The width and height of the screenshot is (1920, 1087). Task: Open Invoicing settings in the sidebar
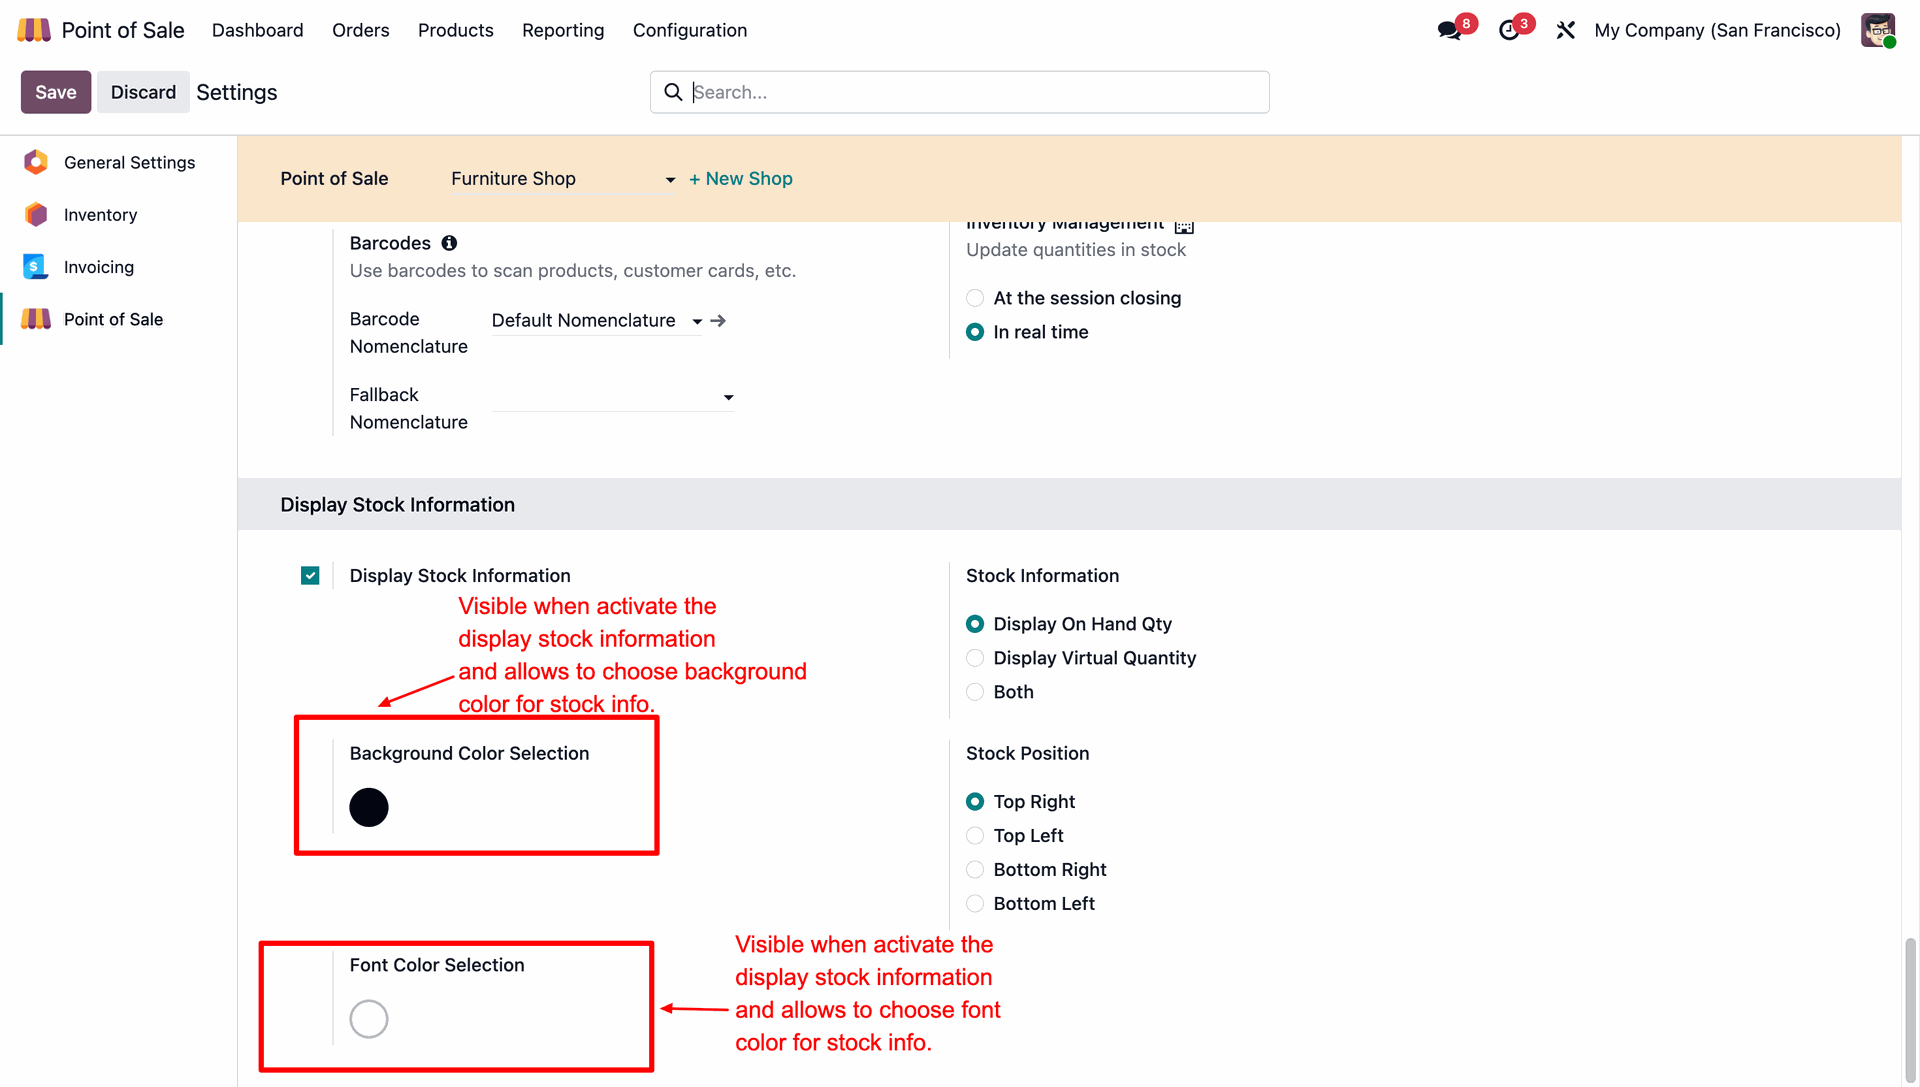coord(98,267)
